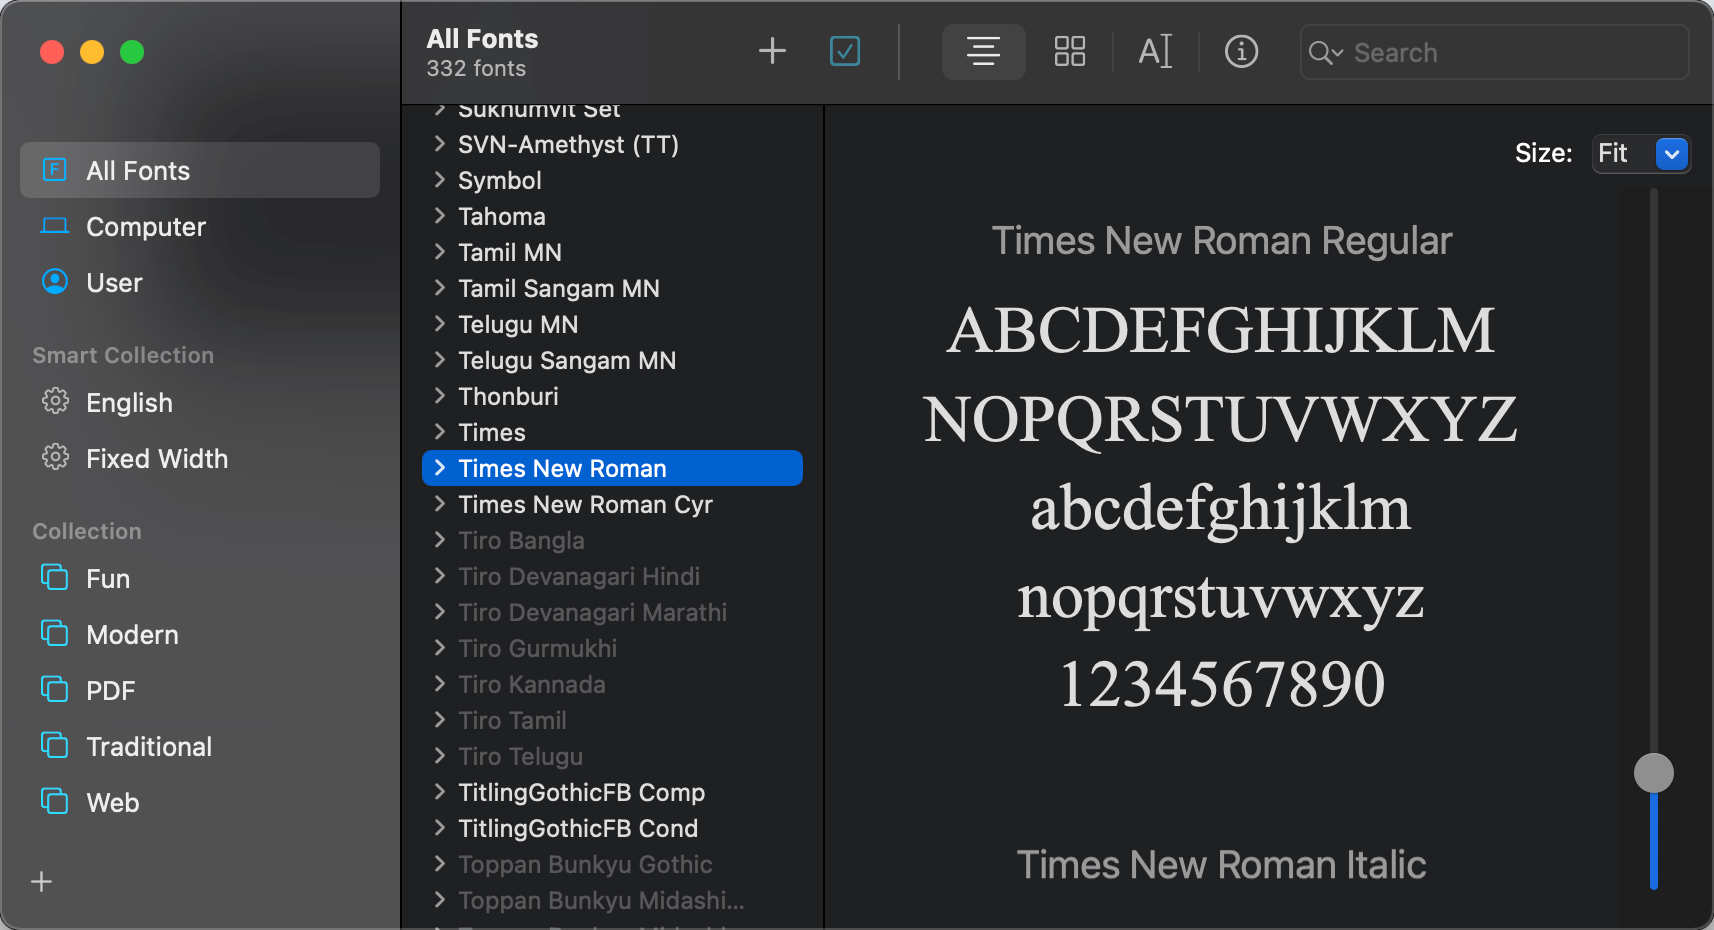Select Times in the font list
This screenshot has width=1714, height=930.
[612, 432]
